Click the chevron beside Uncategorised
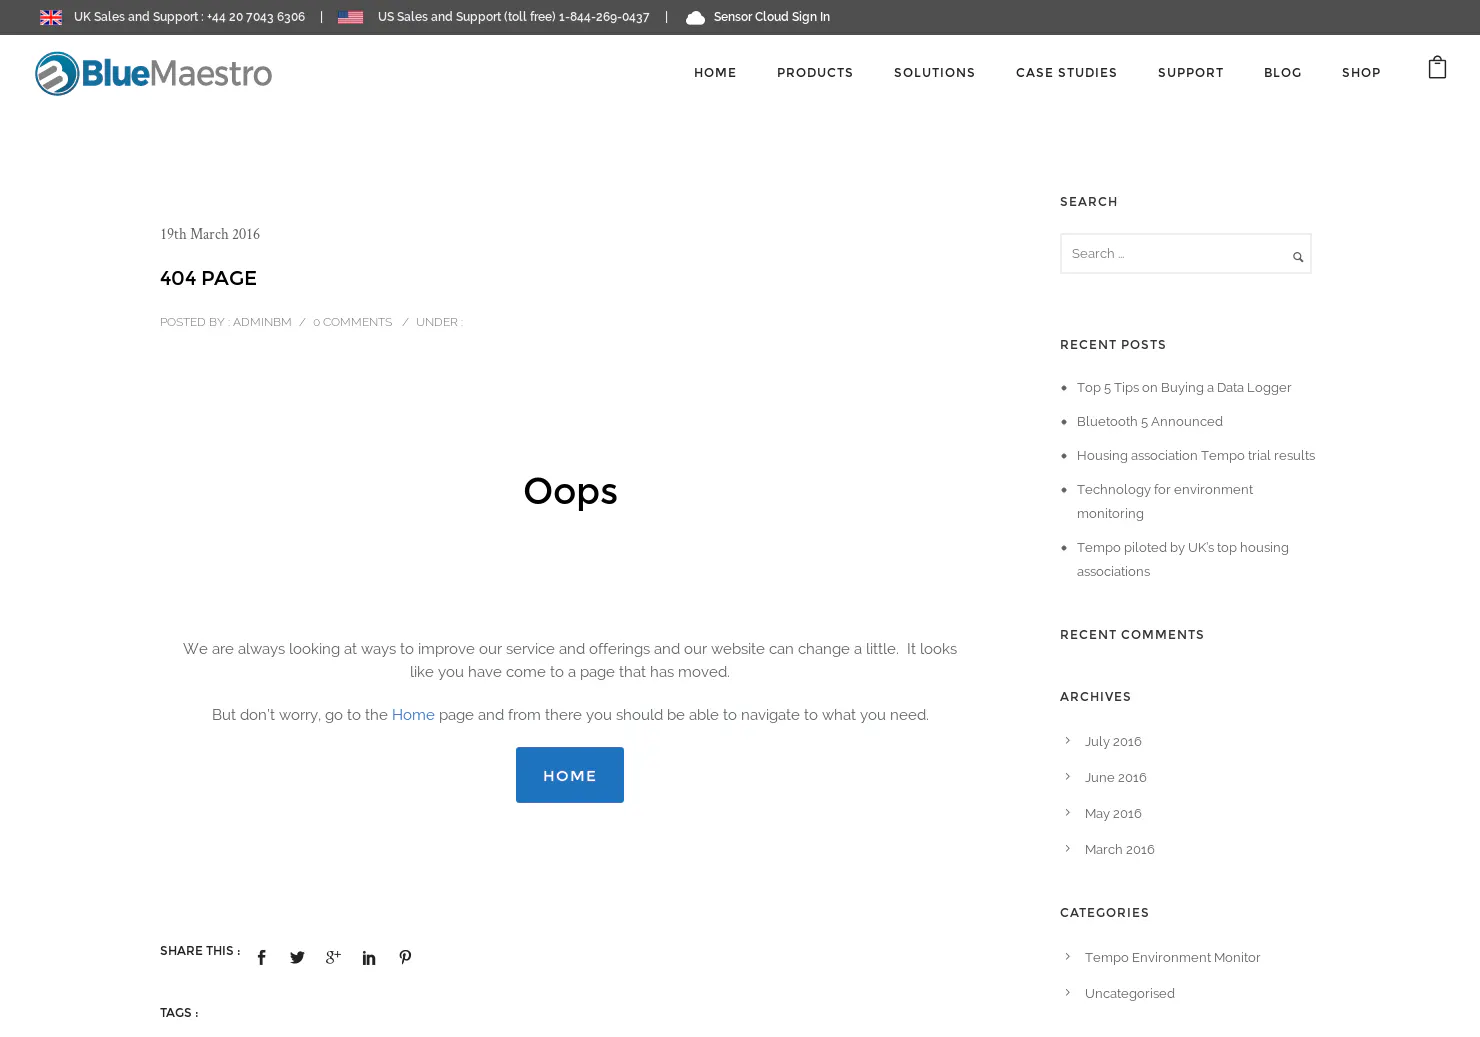Viewport: 1480px width, 1037px height. pos(1067,993)
